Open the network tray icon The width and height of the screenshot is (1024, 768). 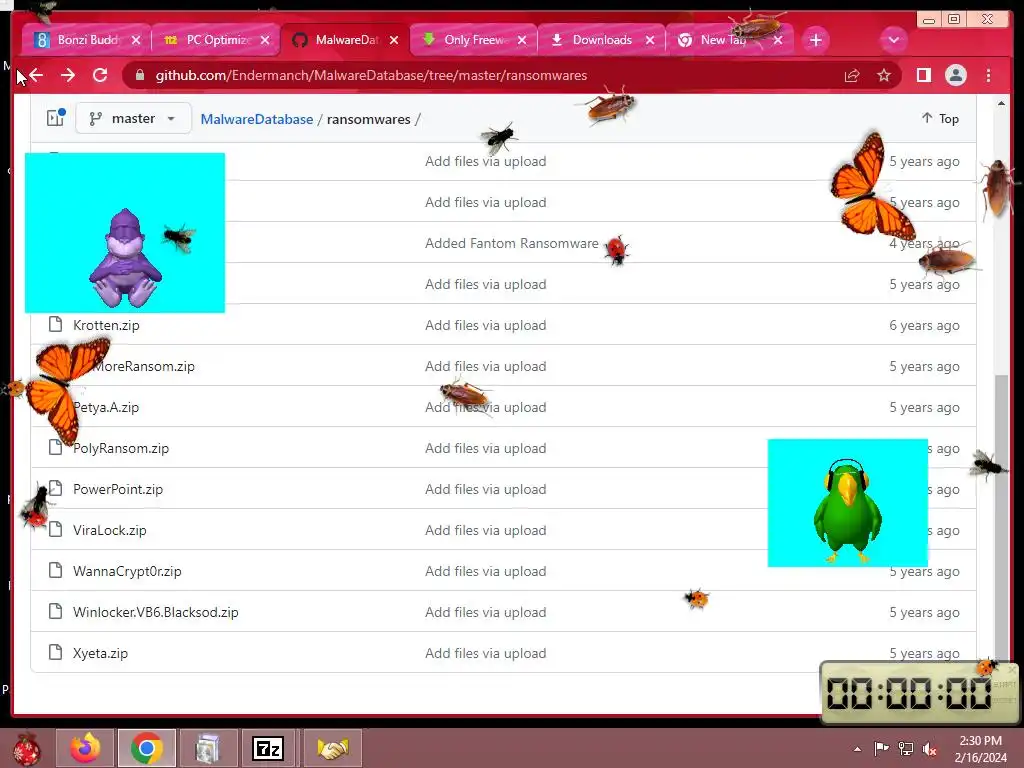tap(905, 749)
